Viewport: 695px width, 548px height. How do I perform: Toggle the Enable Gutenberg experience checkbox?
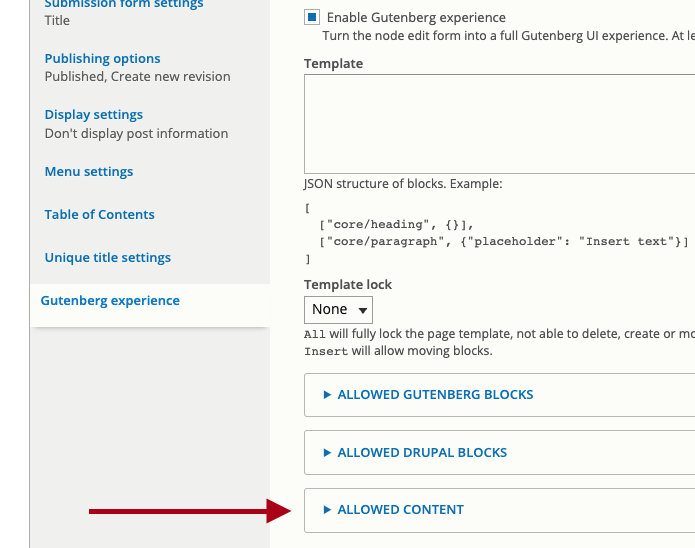pos(312,17)
